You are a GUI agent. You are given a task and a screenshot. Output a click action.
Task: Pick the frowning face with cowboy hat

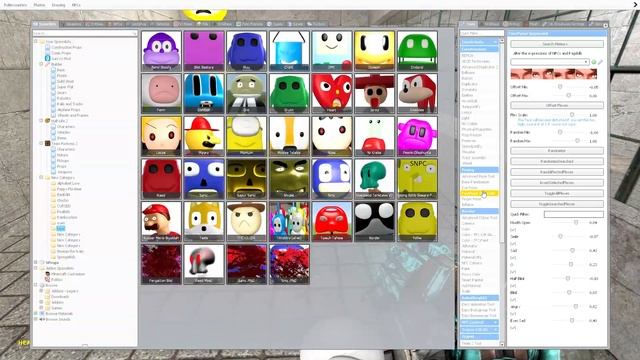pos(246,221)
